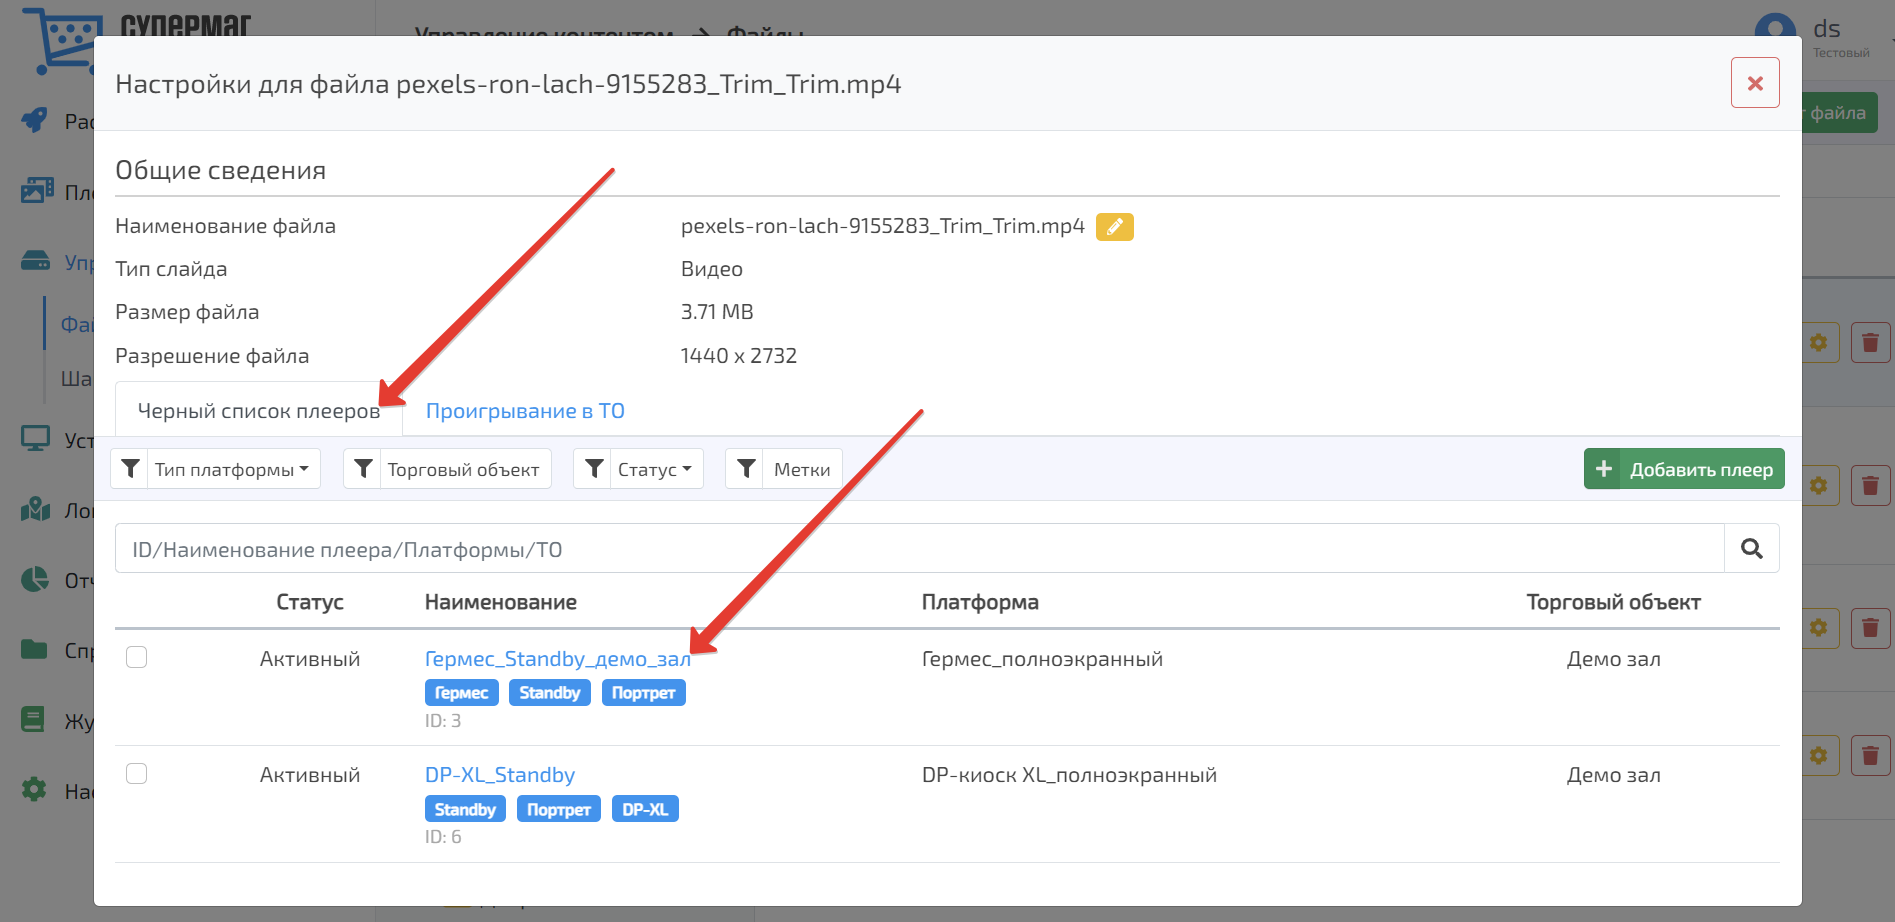Click the images icon in sidebar
This screenshot has width=1895, height=922.
pos(37,190)
